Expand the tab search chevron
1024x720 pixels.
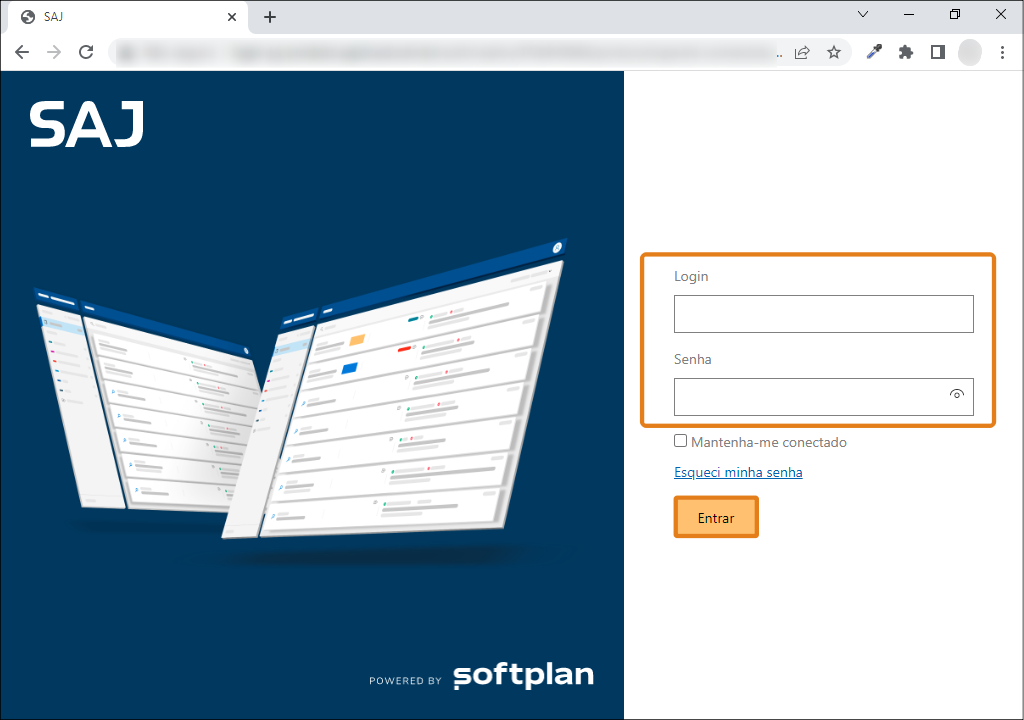pyautogui.click(x=864, y=15)
